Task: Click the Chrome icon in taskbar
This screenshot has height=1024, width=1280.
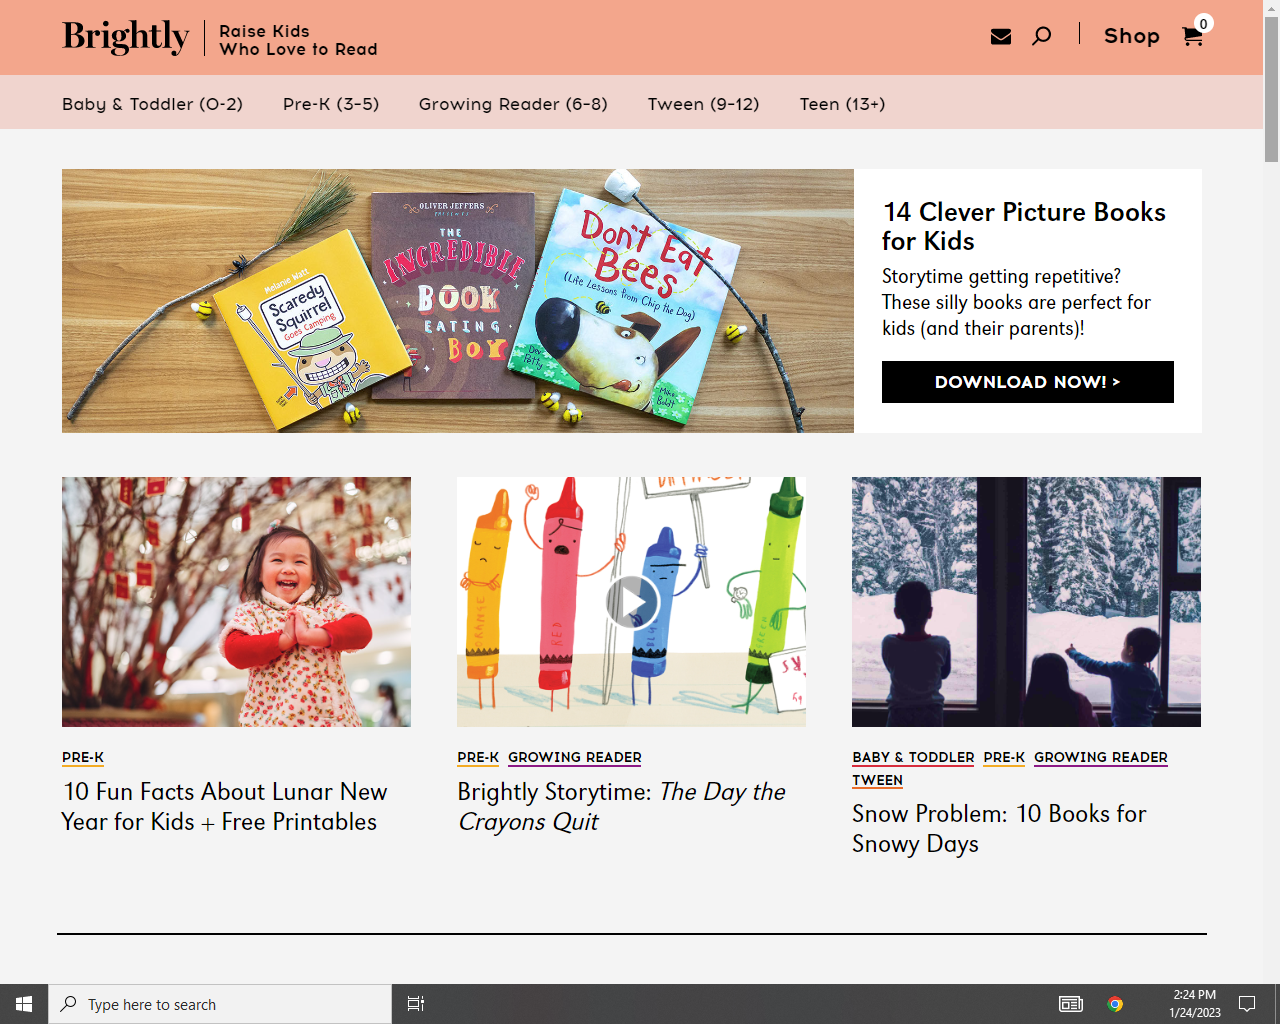Action: click(x=1115, y=1004)
